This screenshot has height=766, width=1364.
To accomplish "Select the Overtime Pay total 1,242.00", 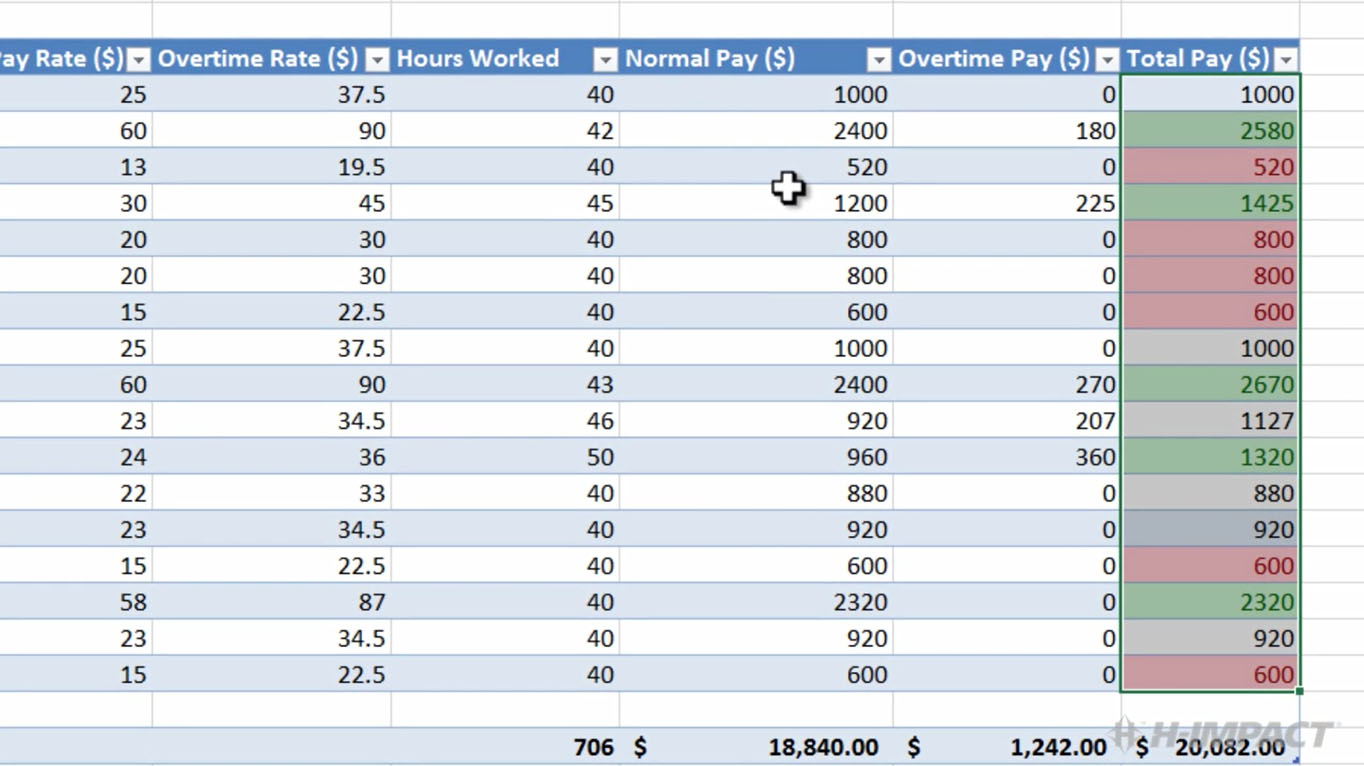I will (1006, 747).
